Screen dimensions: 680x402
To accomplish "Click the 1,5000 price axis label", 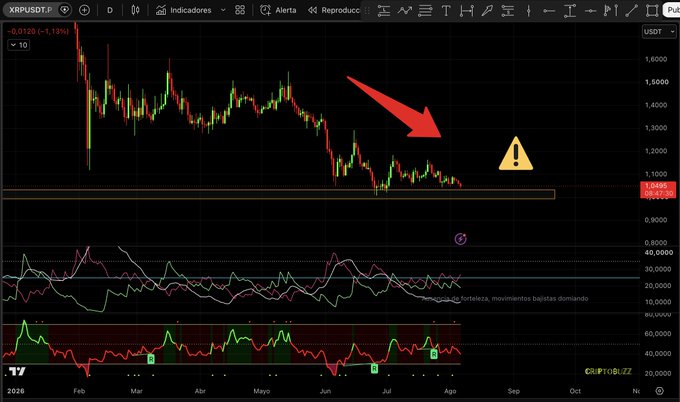I will [x=657, y=82].
